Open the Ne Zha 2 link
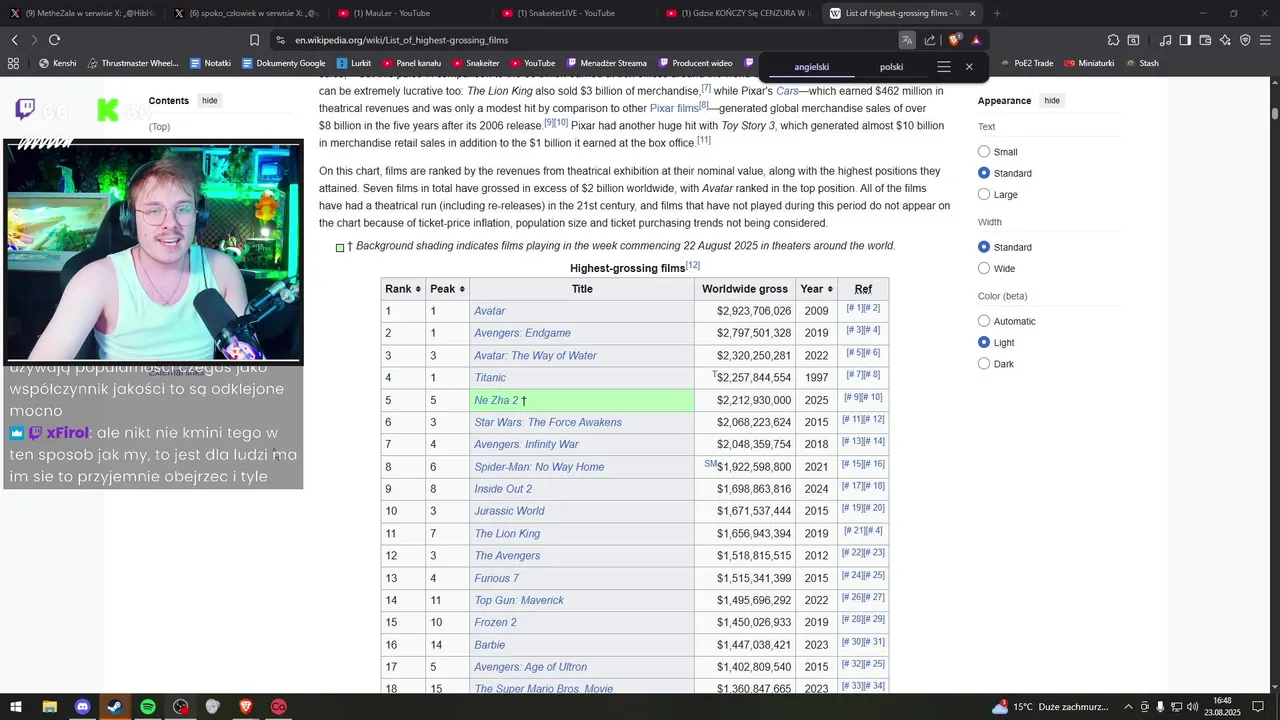Viewport: 1280px width, 720px height. point(496,400)
